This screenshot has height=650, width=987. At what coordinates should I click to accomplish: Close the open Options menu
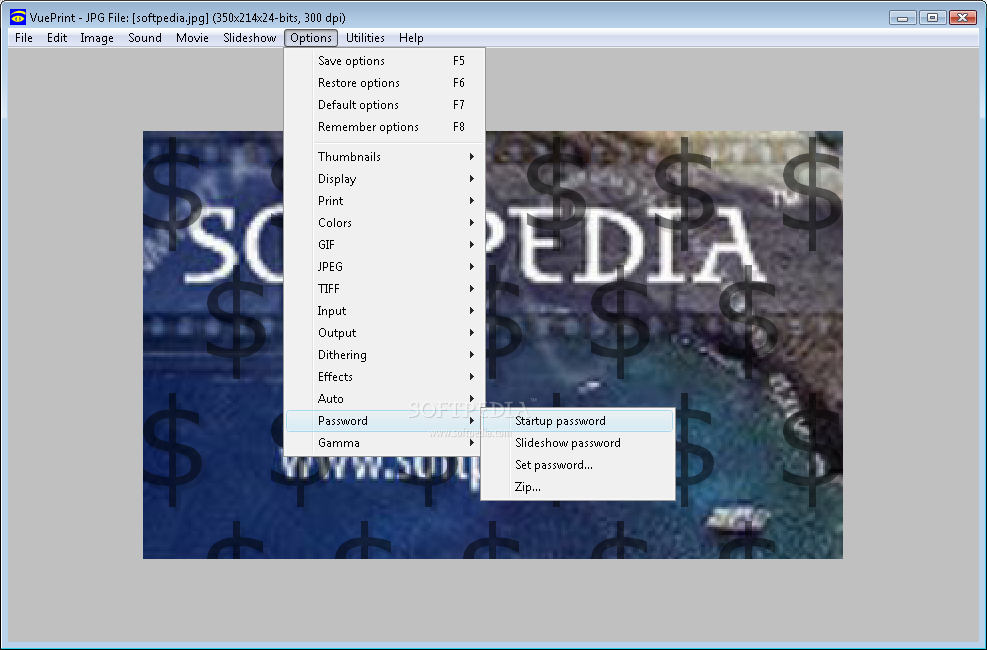pyautogui.click(x=311, y=38)
